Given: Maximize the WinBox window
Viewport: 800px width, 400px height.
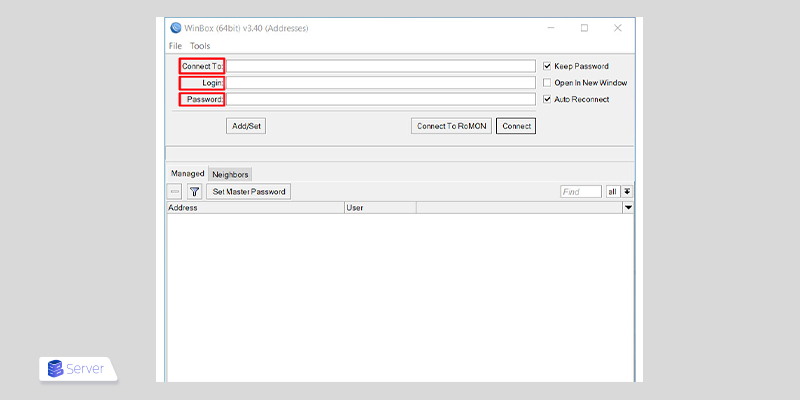Looking at the screenshot, I should click(584, 28).
